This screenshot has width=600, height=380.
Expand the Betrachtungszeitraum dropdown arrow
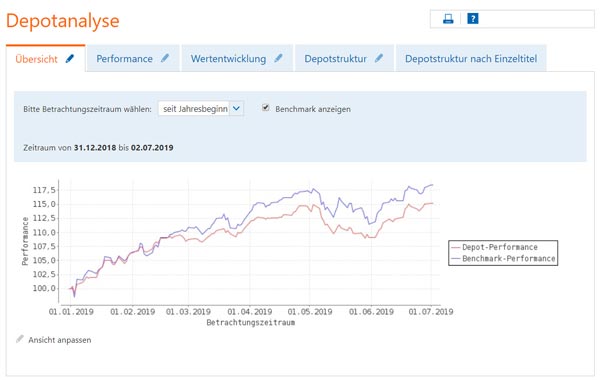(236, 109)
